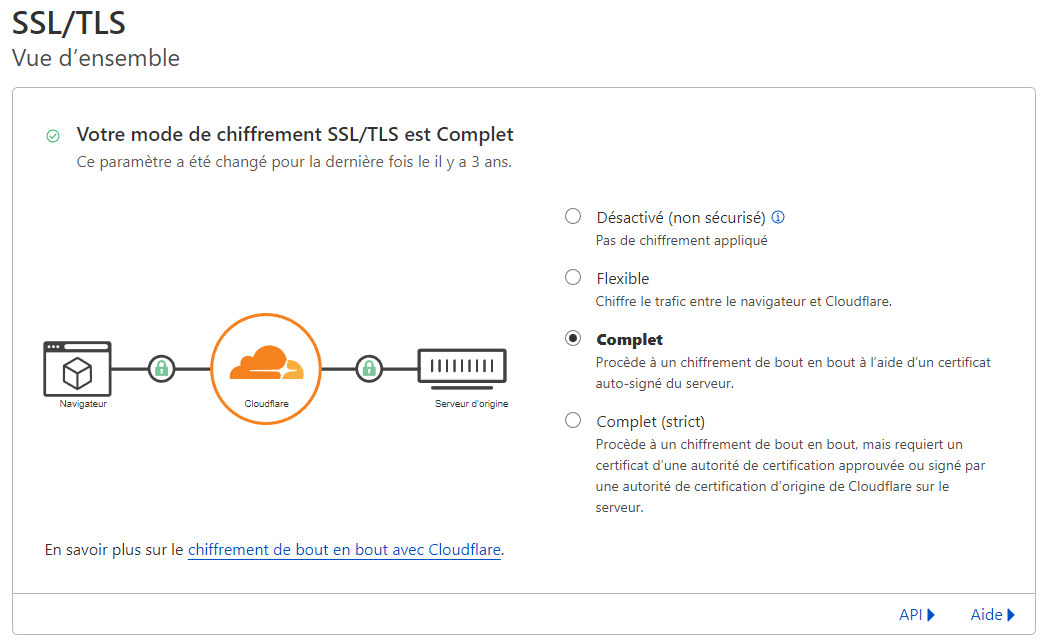
Task: Select the Désactivé (non sécurisé) radio button
Action: pyautogui.click(x=573, y=216)
